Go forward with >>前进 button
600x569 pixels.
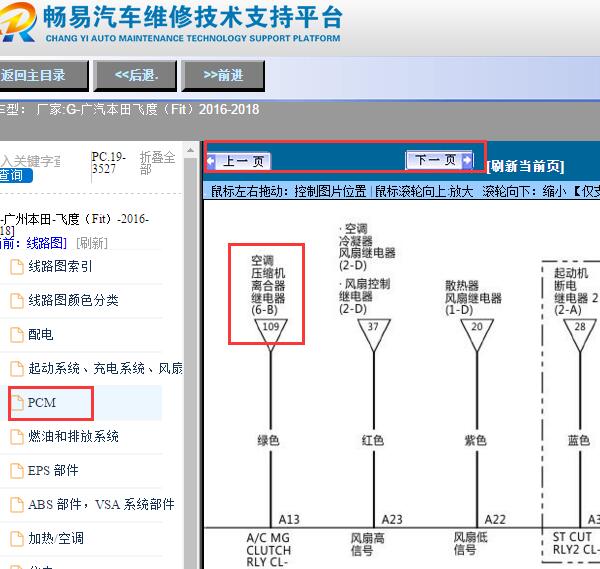click(x=223, y=76)
